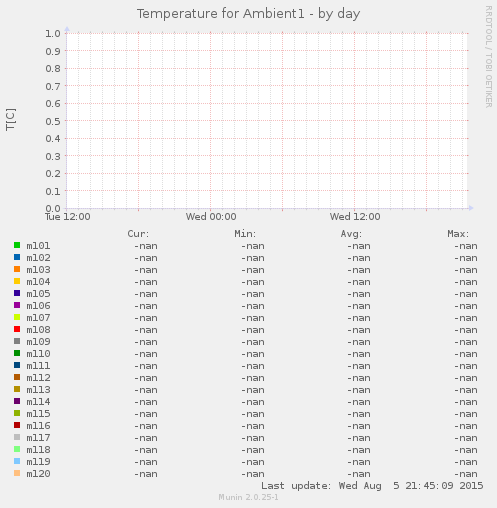Click the 0.0 y-axis tick label
The image size is (497, 508).
click(x=53, y=209)
